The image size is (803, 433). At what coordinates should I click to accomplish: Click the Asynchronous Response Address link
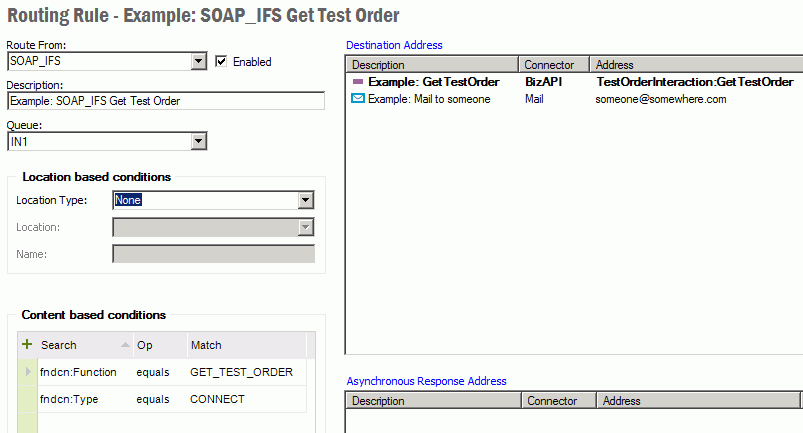426,381
